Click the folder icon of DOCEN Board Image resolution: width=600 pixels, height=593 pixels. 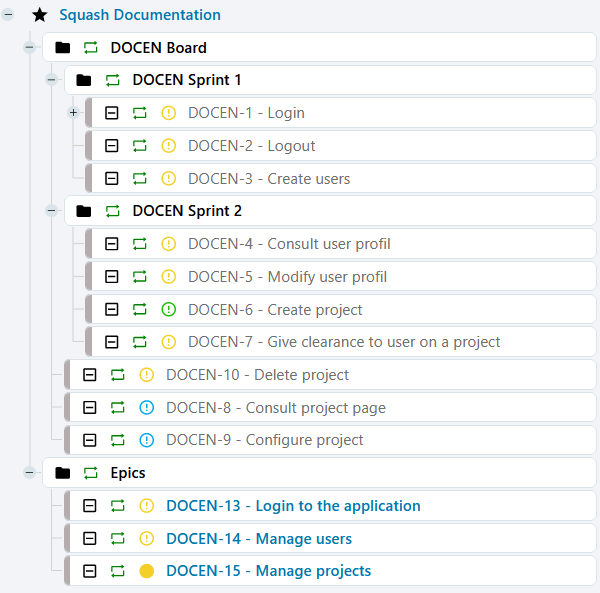pos(63,47)
